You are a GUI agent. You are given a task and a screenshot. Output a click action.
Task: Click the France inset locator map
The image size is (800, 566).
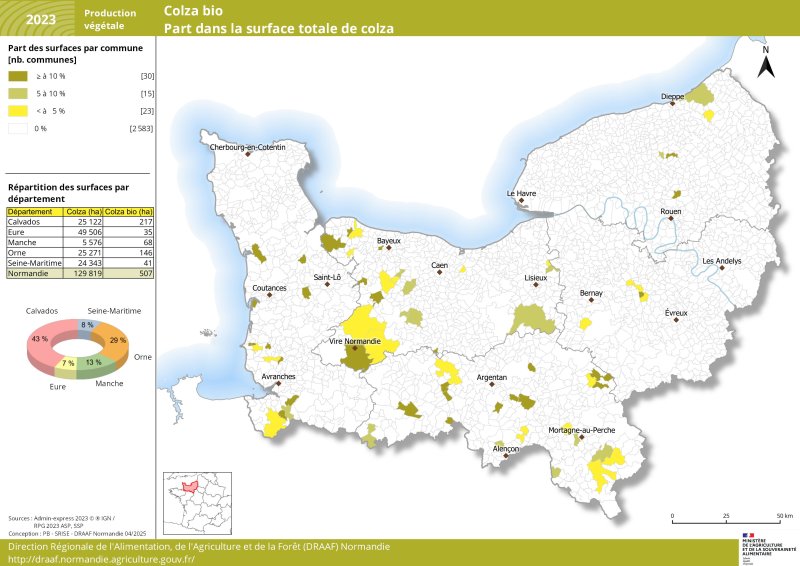(x=197, y=503)
